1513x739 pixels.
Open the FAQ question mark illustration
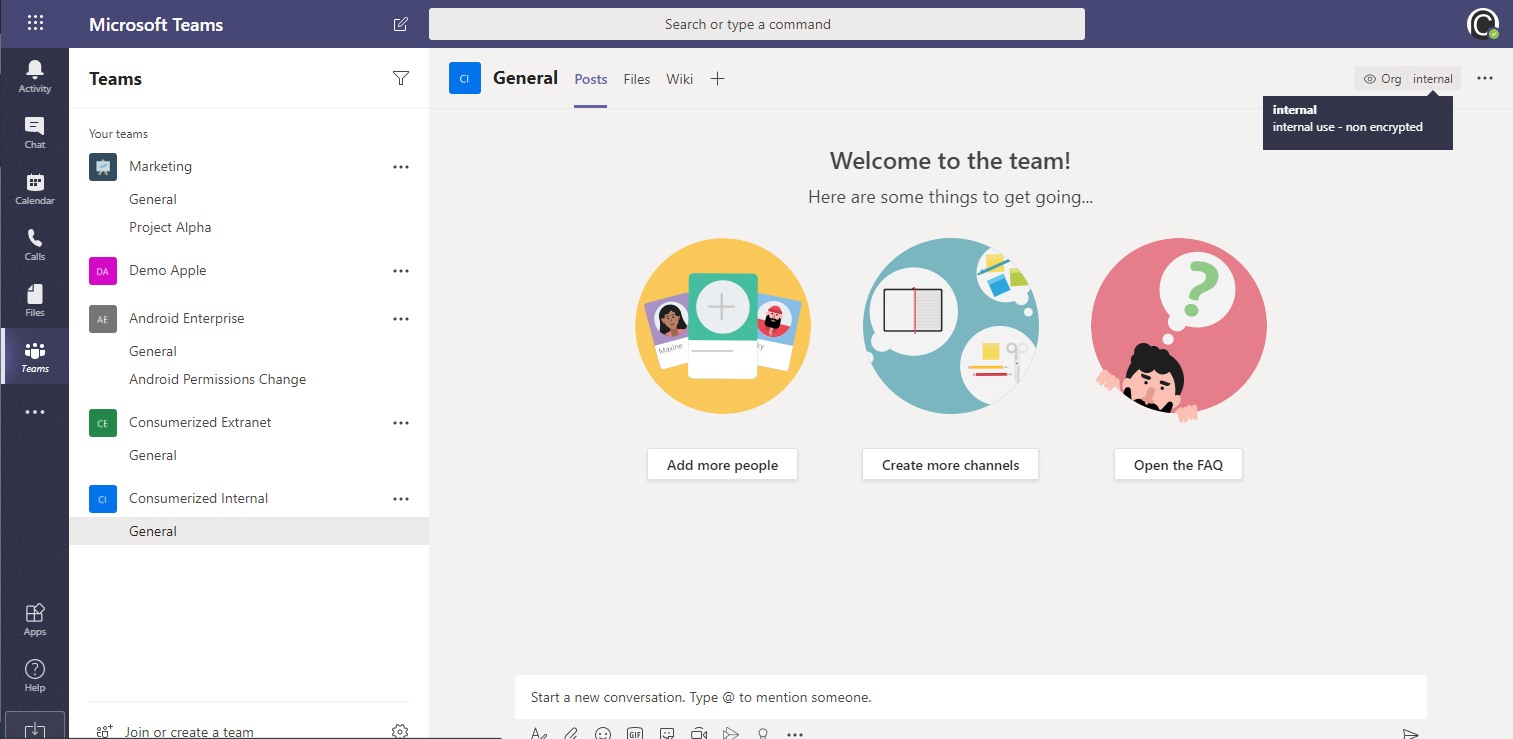tap(1179, 330)
